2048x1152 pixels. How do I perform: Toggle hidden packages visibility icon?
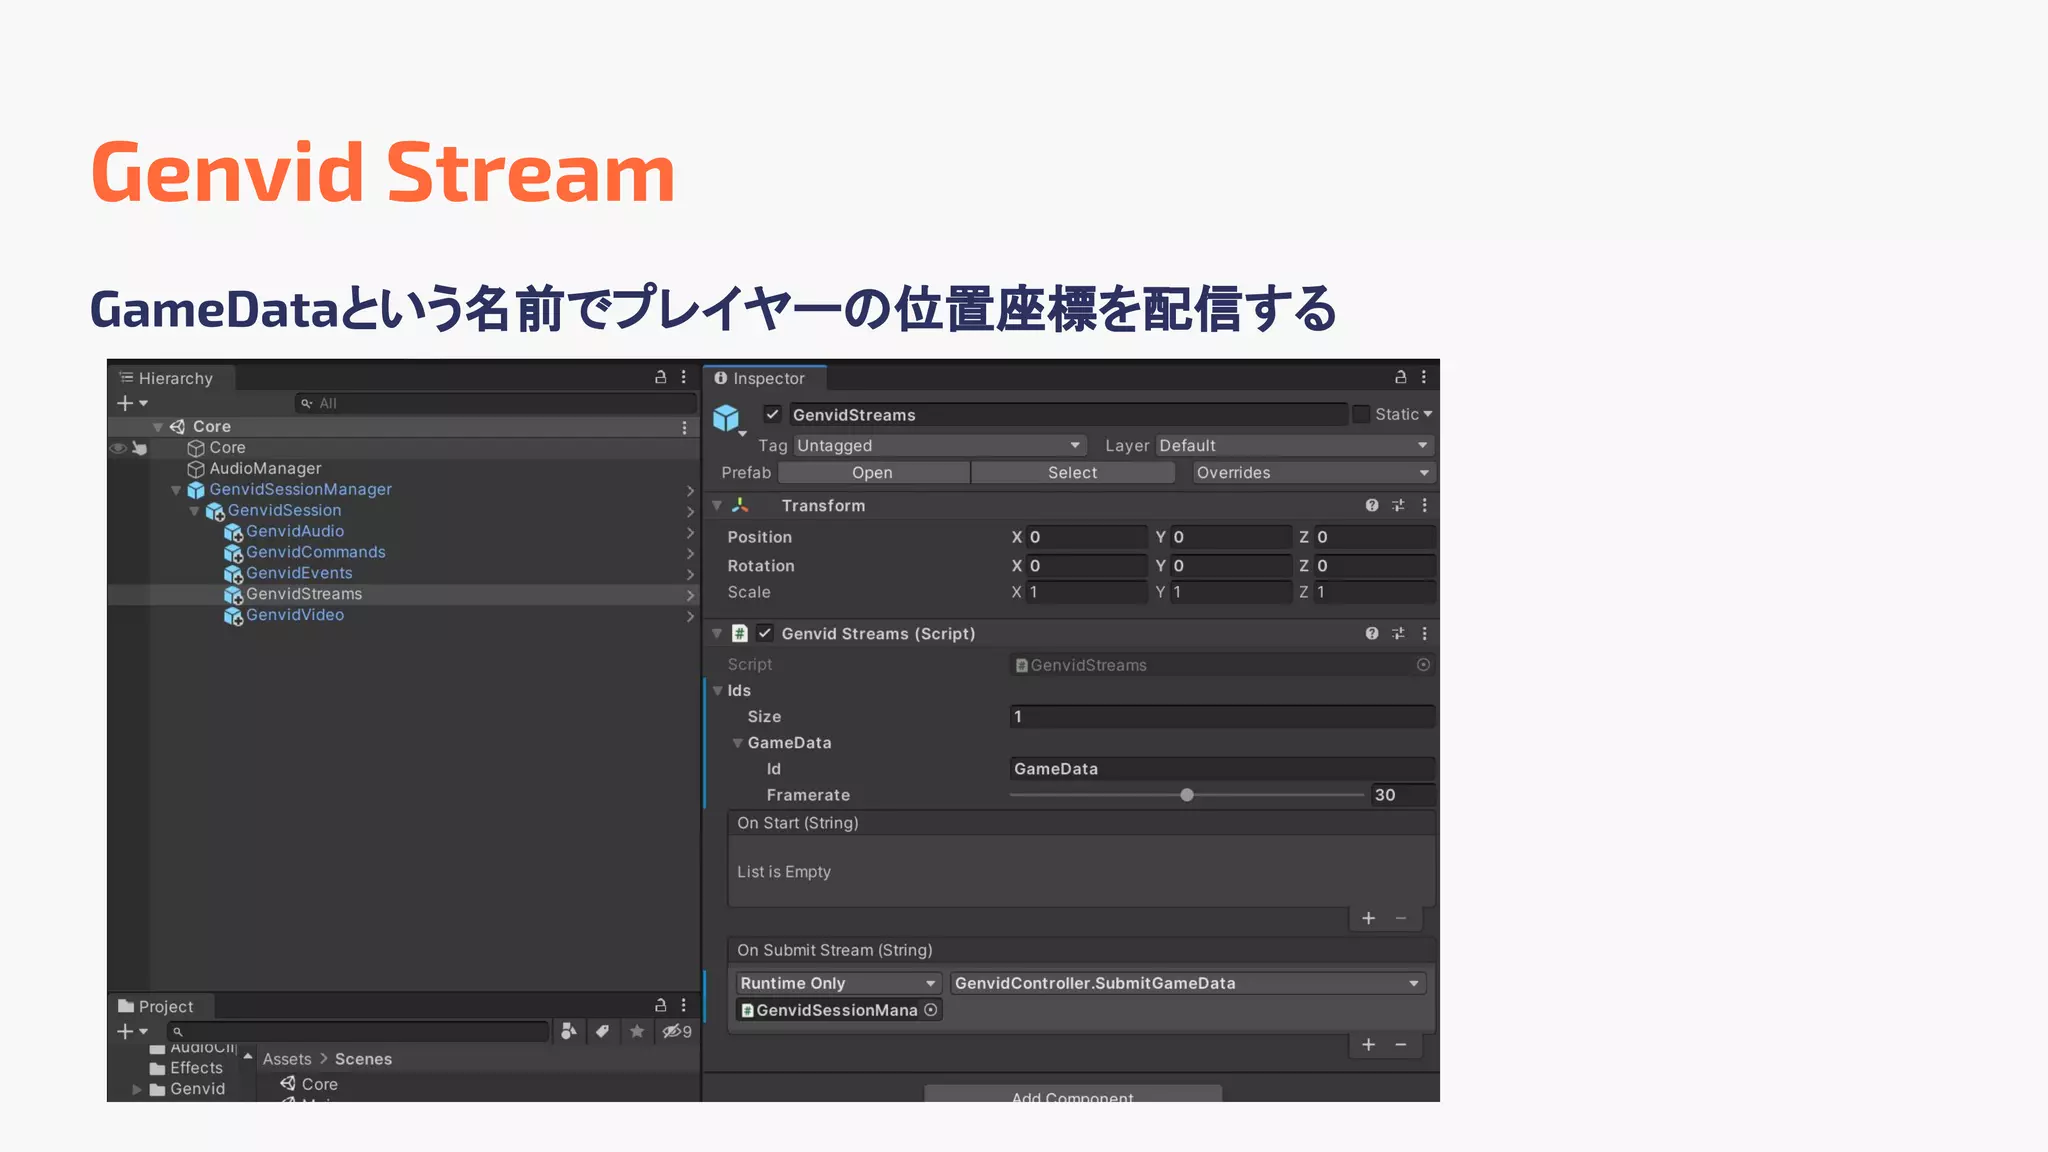[x=676, y=1031]
